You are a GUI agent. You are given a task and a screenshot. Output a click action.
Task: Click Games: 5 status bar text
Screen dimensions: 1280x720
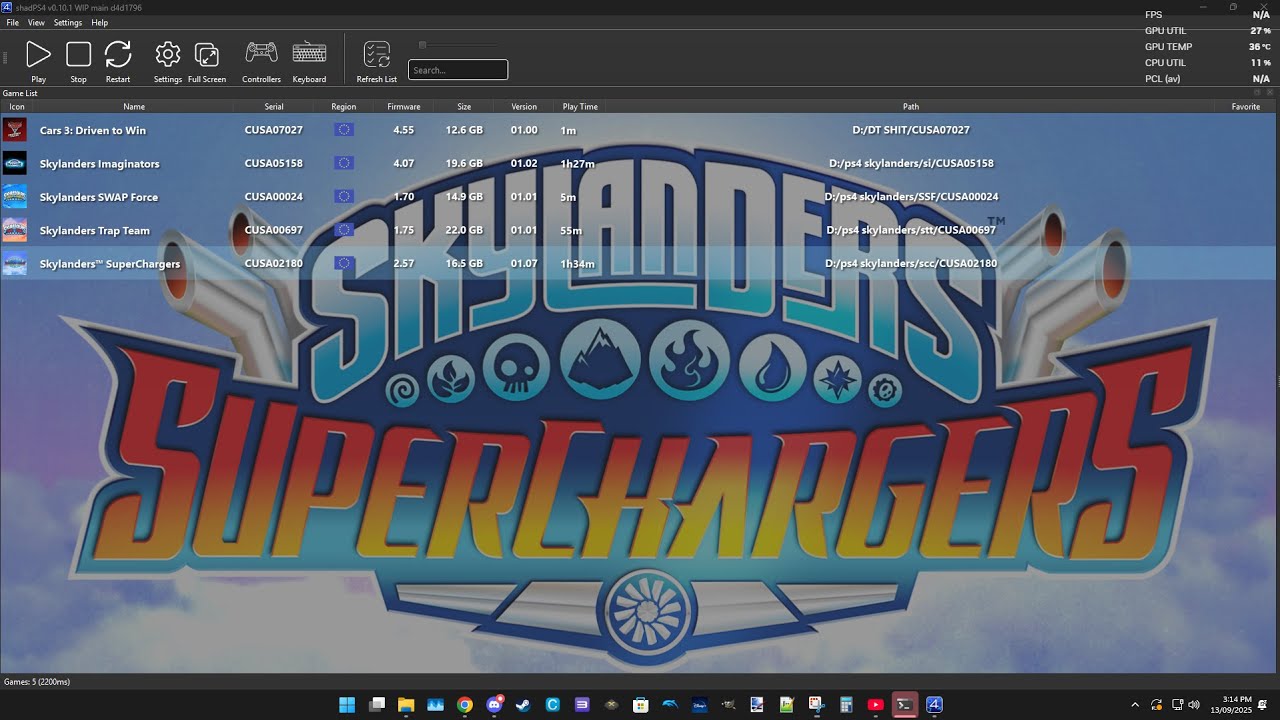pos(37,682)
